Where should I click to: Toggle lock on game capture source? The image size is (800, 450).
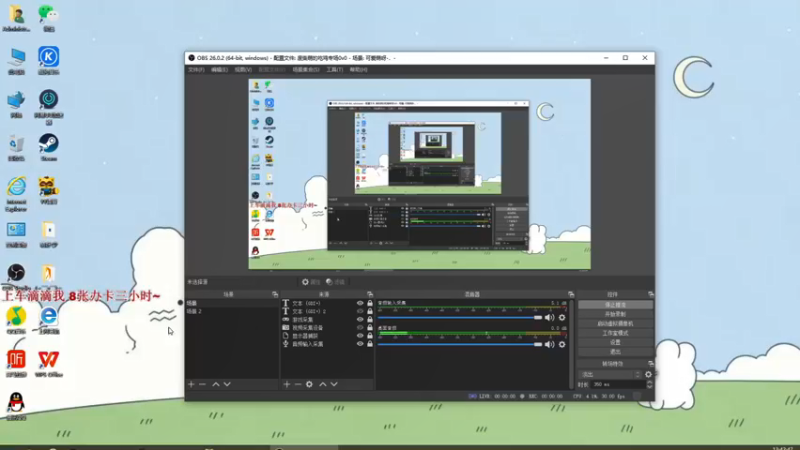[x=370, y=319]
